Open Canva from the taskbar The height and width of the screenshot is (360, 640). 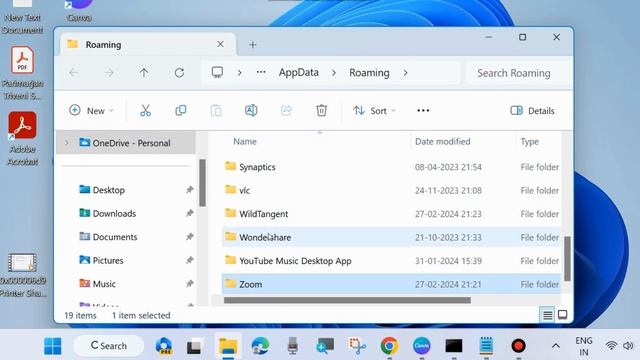click(422, 346)
